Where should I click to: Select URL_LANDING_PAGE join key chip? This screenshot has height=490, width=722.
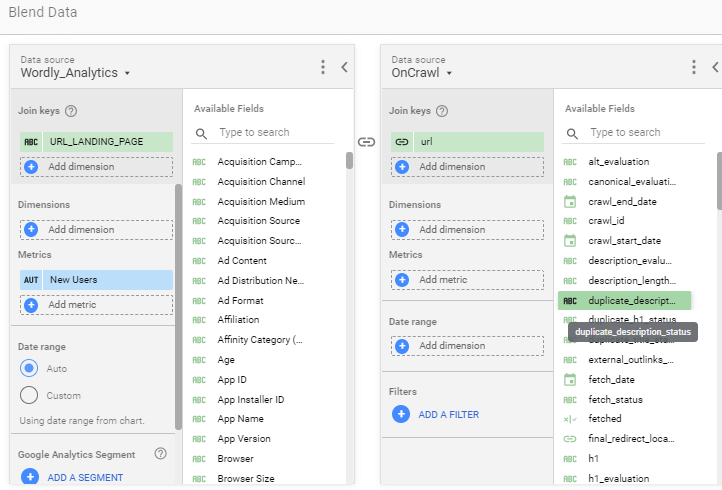coord(96,142)
